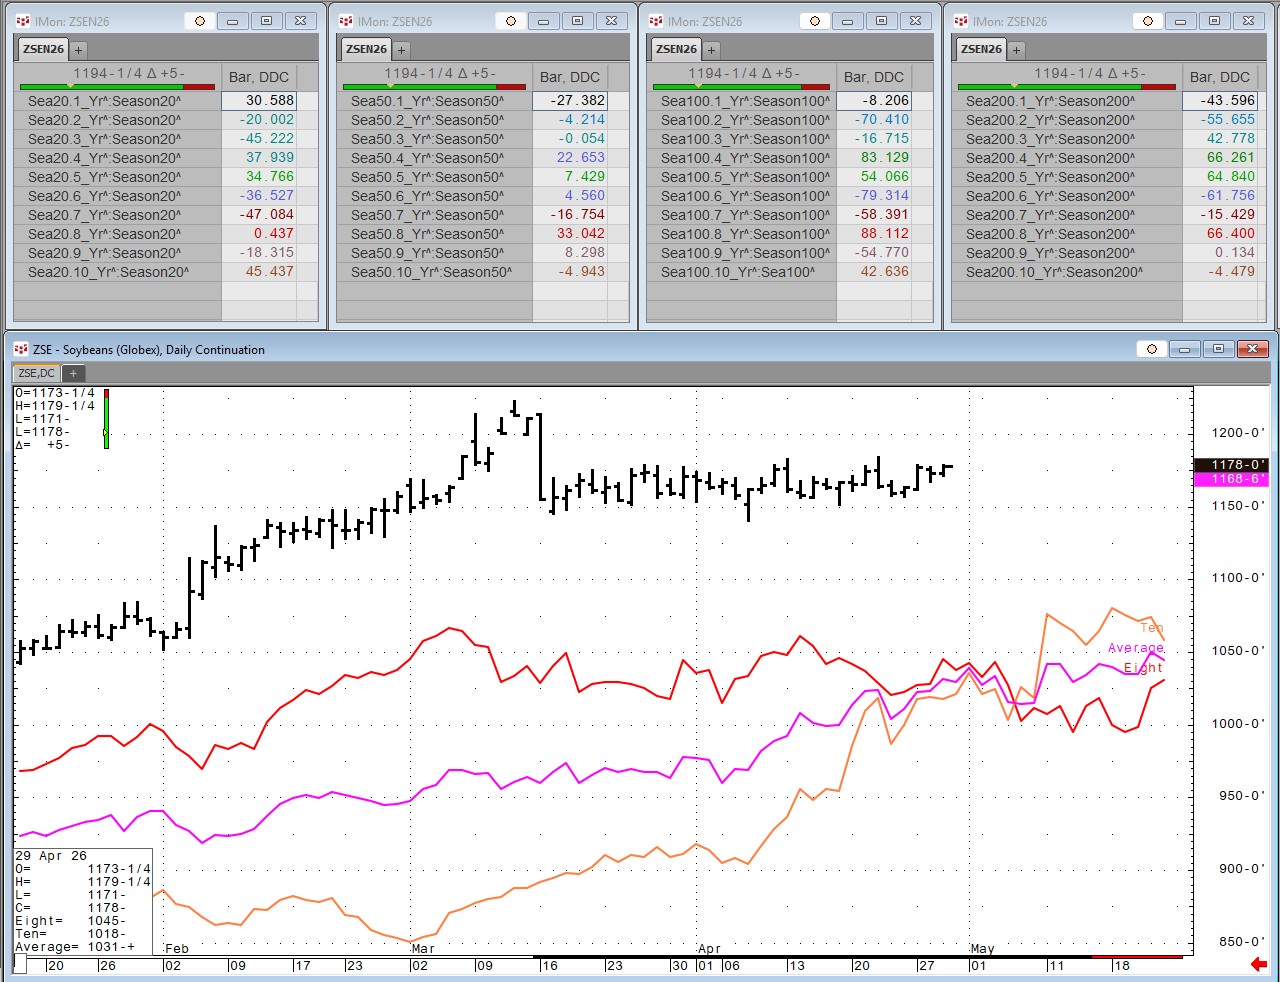Select ZSEN26 tab in the Season50 monitor
Image resolution: width=1280 pixels, height=982 pixels.
tap(366, 49)
